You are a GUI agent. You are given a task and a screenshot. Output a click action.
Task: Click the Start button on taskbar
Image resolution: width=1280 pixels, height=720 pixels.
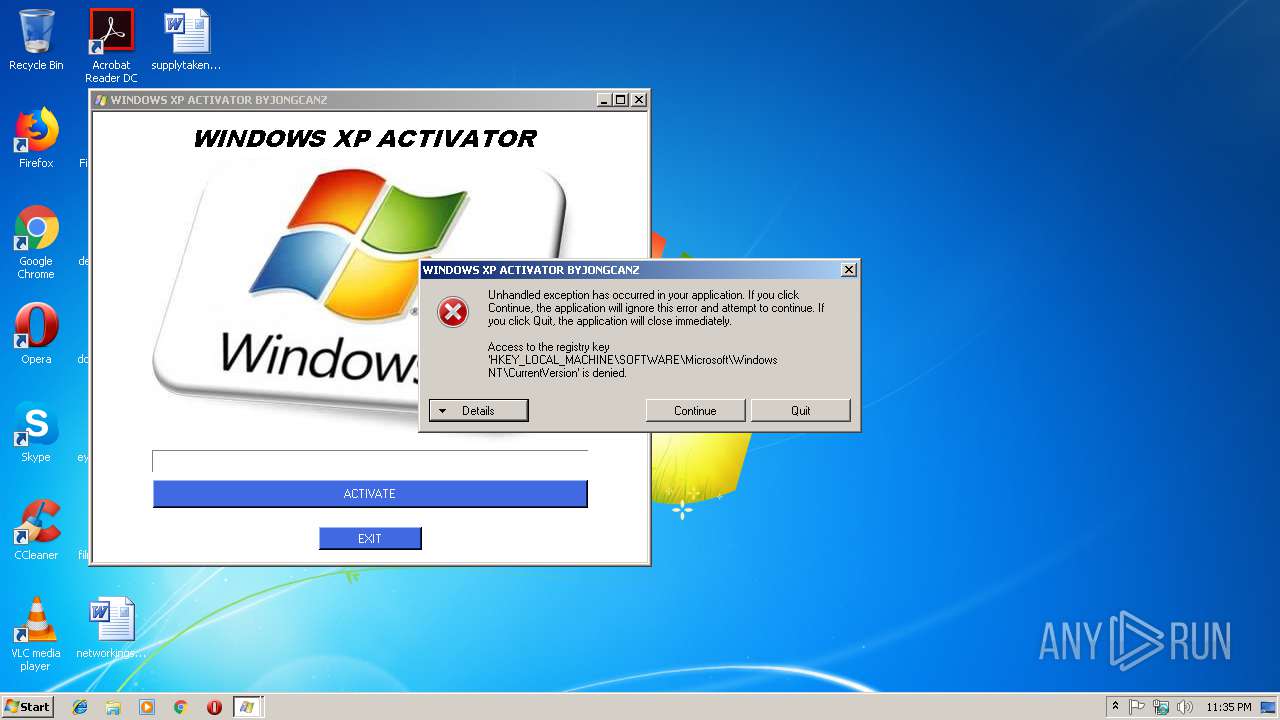(27, 707)
